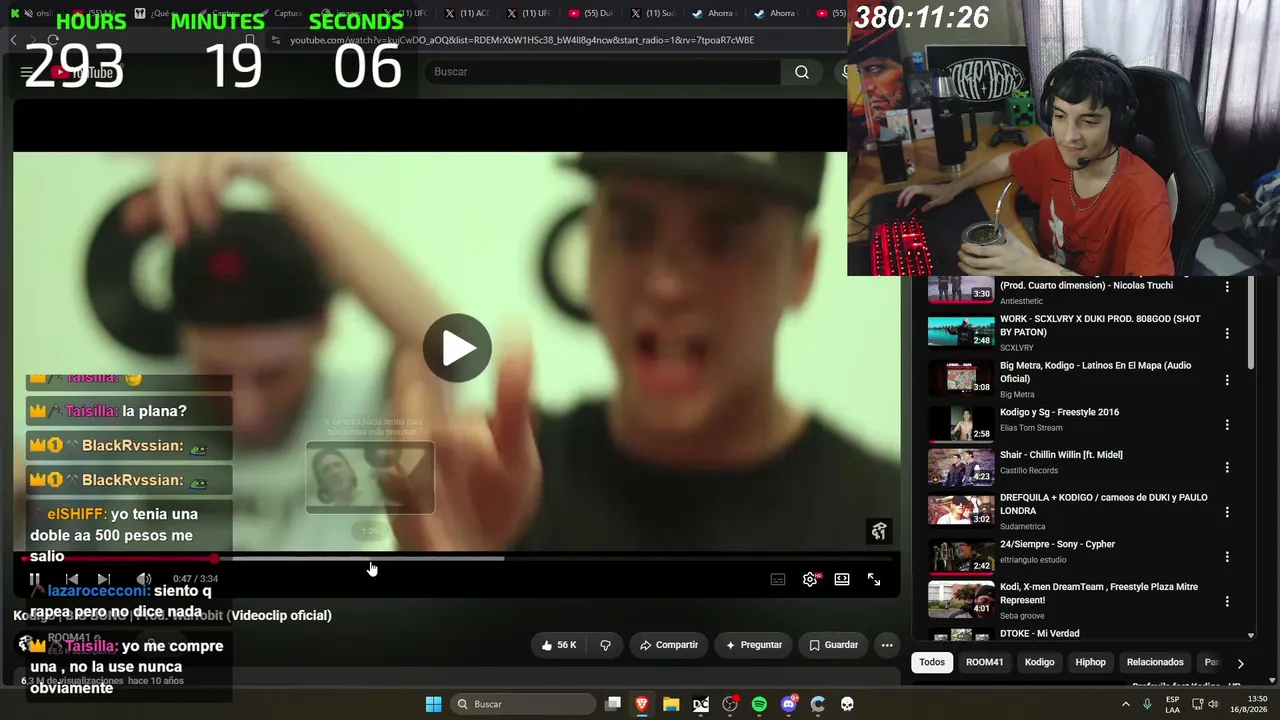This screenshot has height=720, width=1280.
Task: Open more actions menu below video
Action: 887,645
